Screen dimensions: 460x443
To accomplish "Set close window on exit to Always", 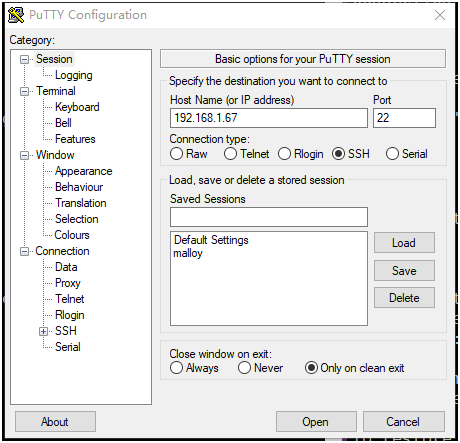I will coord(176,368).
